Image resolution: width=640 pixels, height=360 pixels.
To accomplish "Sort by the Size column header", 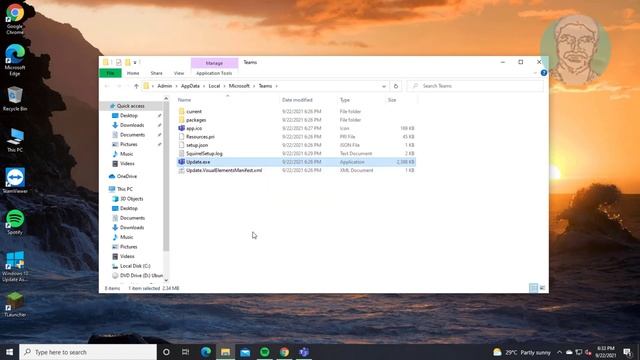I will pos(392,100).
